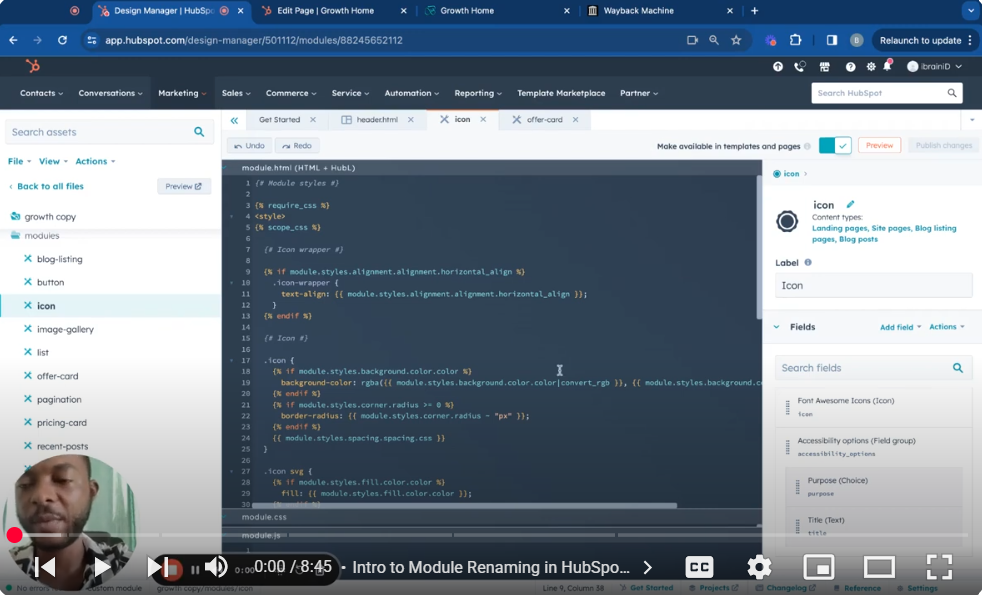Image resolution: width=982 pixels, height=595 pixels.
Task: Open the HubSpot help question mark icon
Action: (850, 66)
